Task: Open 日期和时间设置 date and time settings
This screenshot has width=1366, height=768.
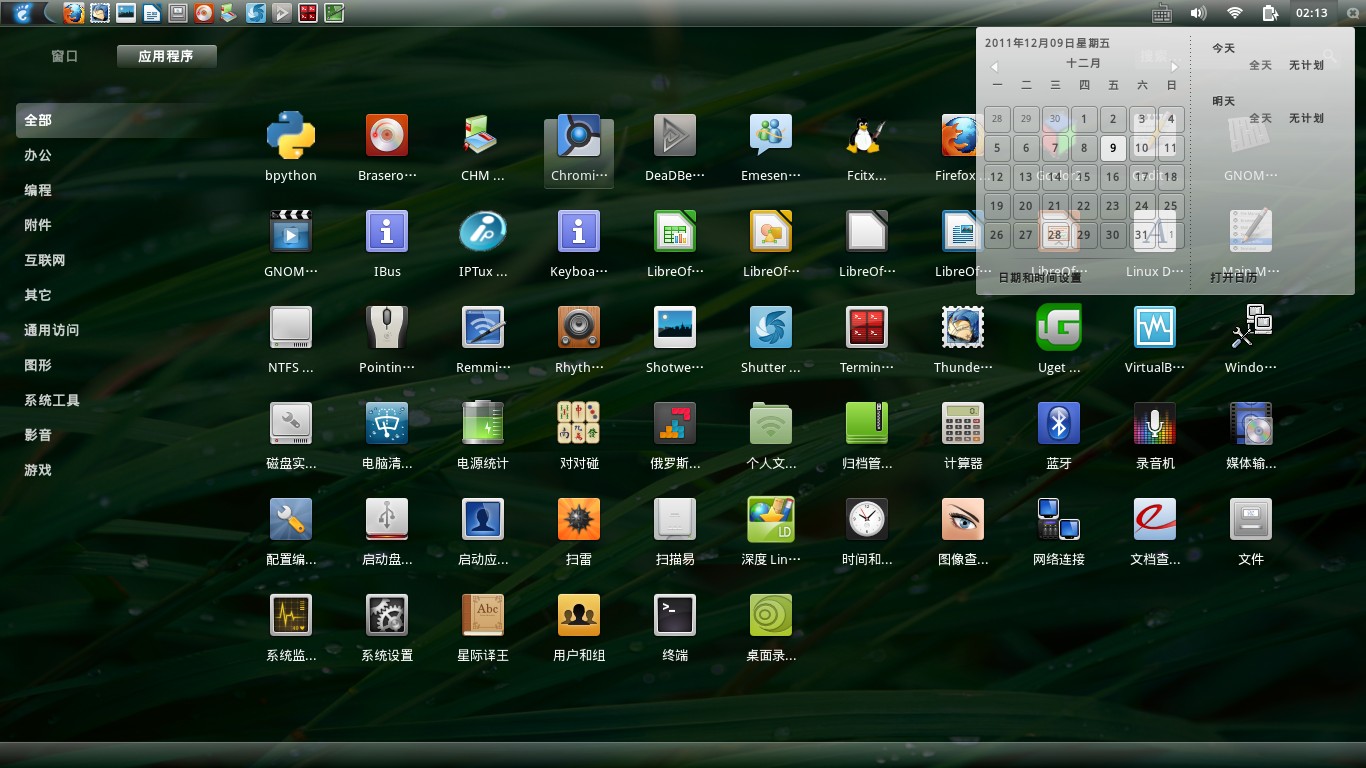Action: 1040,277
